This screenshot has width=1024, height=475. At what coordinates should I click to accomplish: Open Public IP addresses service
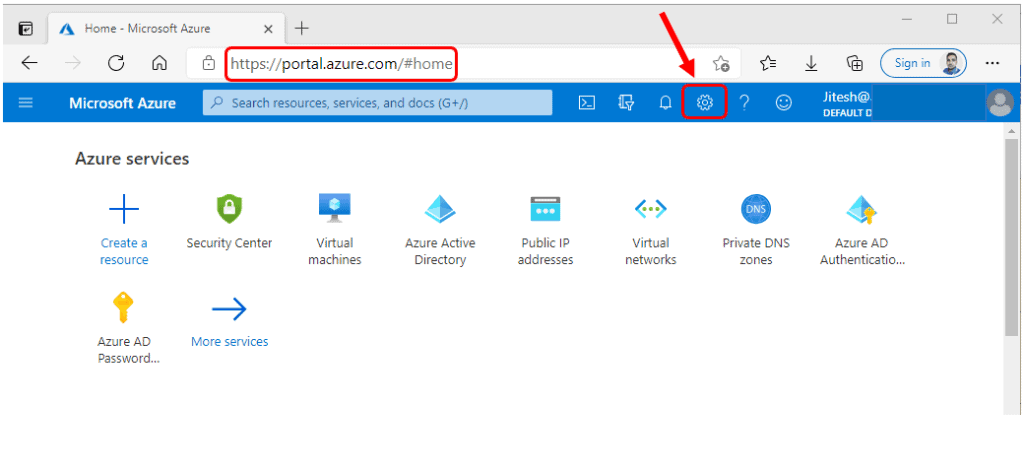[x=546, y=230]
